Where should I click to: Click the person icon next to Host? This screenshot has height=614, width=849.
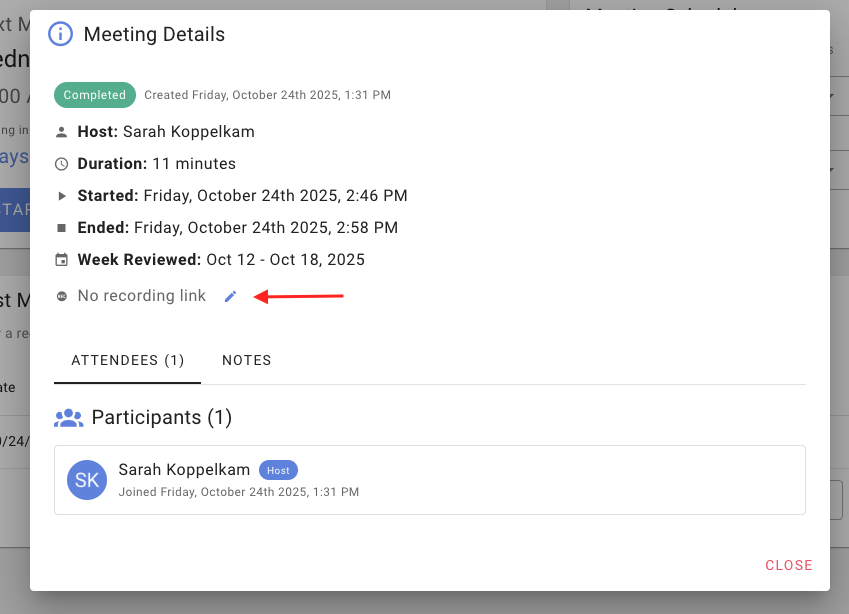click(62, 132)
